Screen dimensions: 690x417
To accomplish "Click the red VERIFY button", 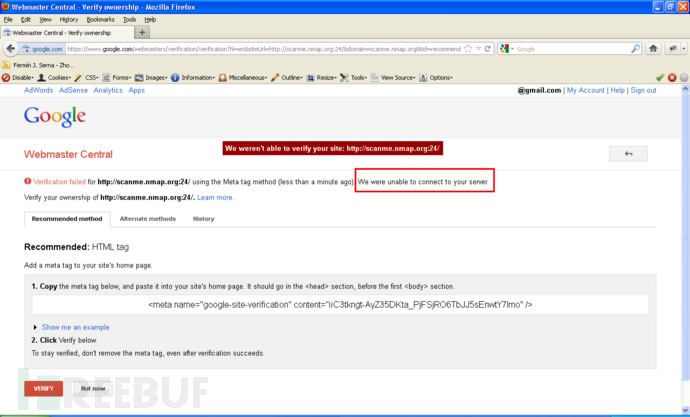I will [44, 388].
